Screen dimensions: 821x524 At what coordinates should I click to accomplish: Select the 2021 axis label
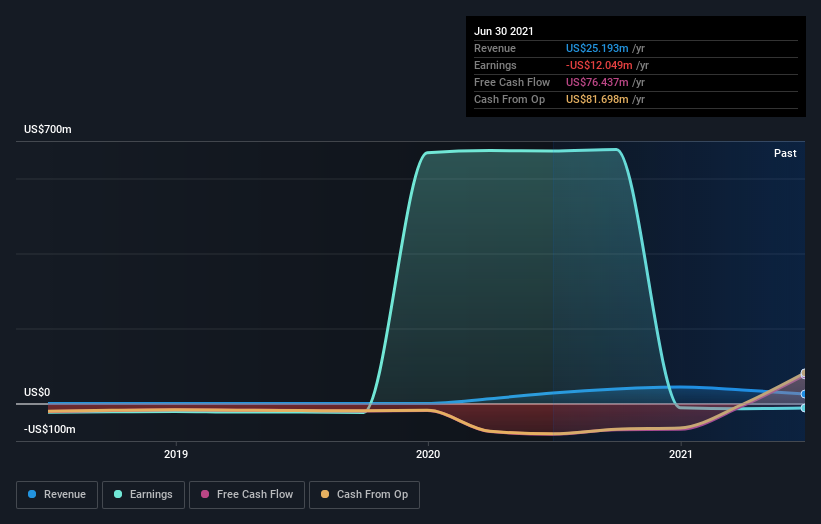coord(681,454)
